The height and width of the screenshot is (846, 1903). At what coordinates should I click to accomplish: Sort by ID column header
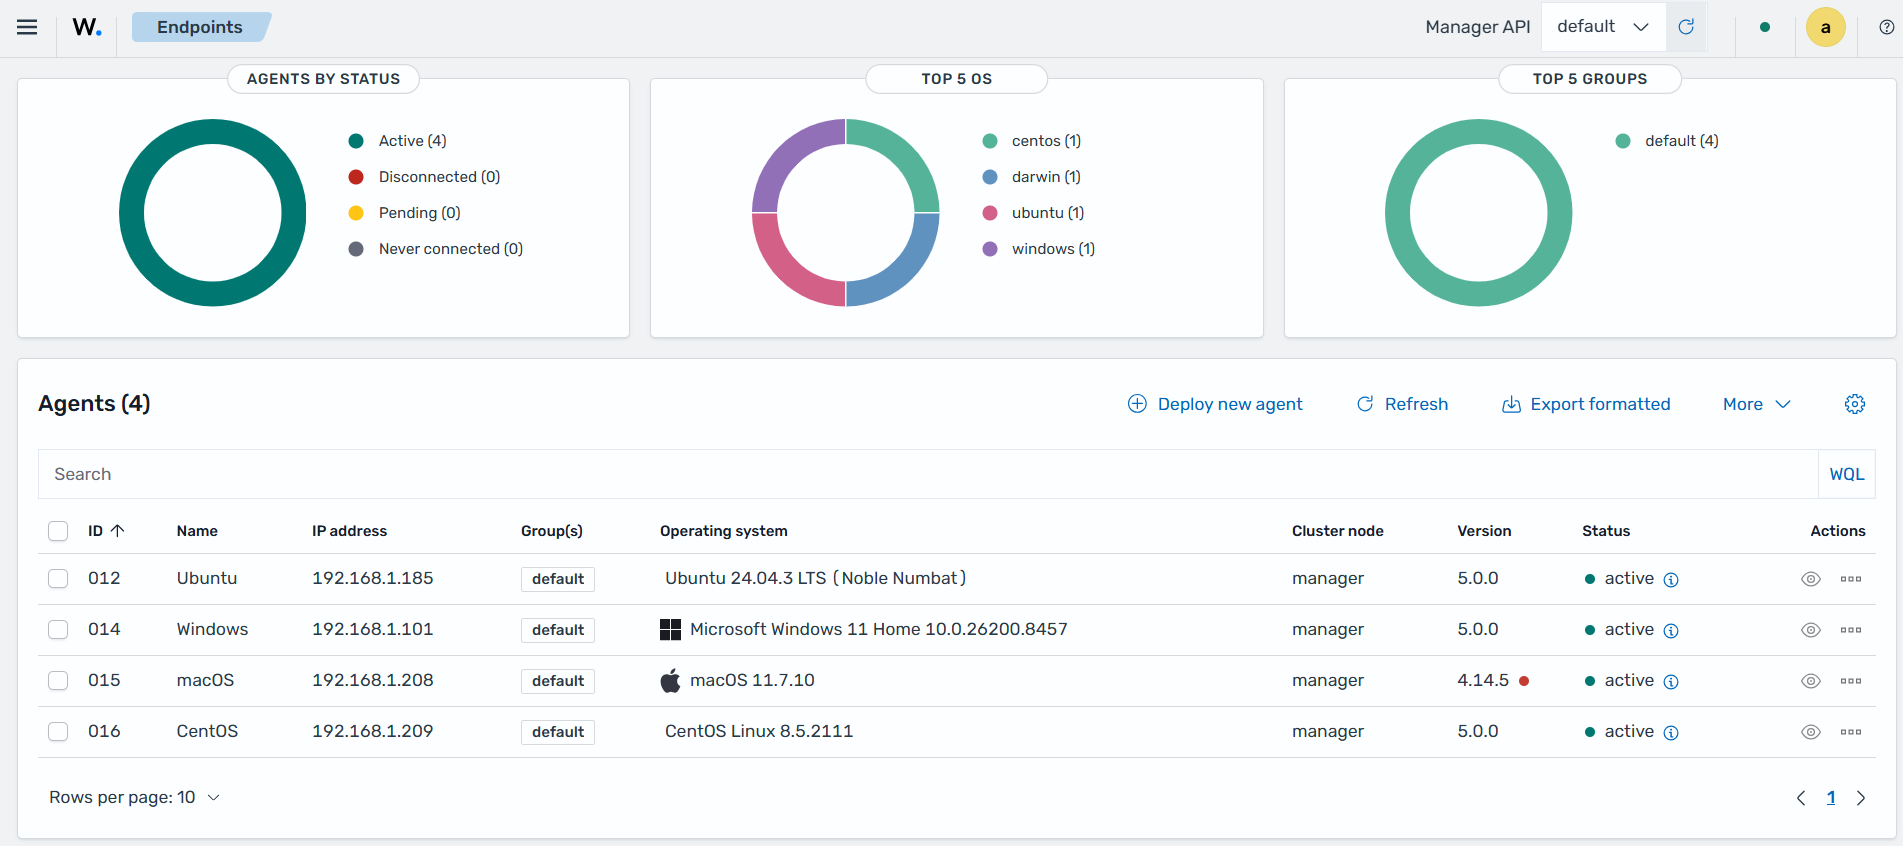(106, 531)
